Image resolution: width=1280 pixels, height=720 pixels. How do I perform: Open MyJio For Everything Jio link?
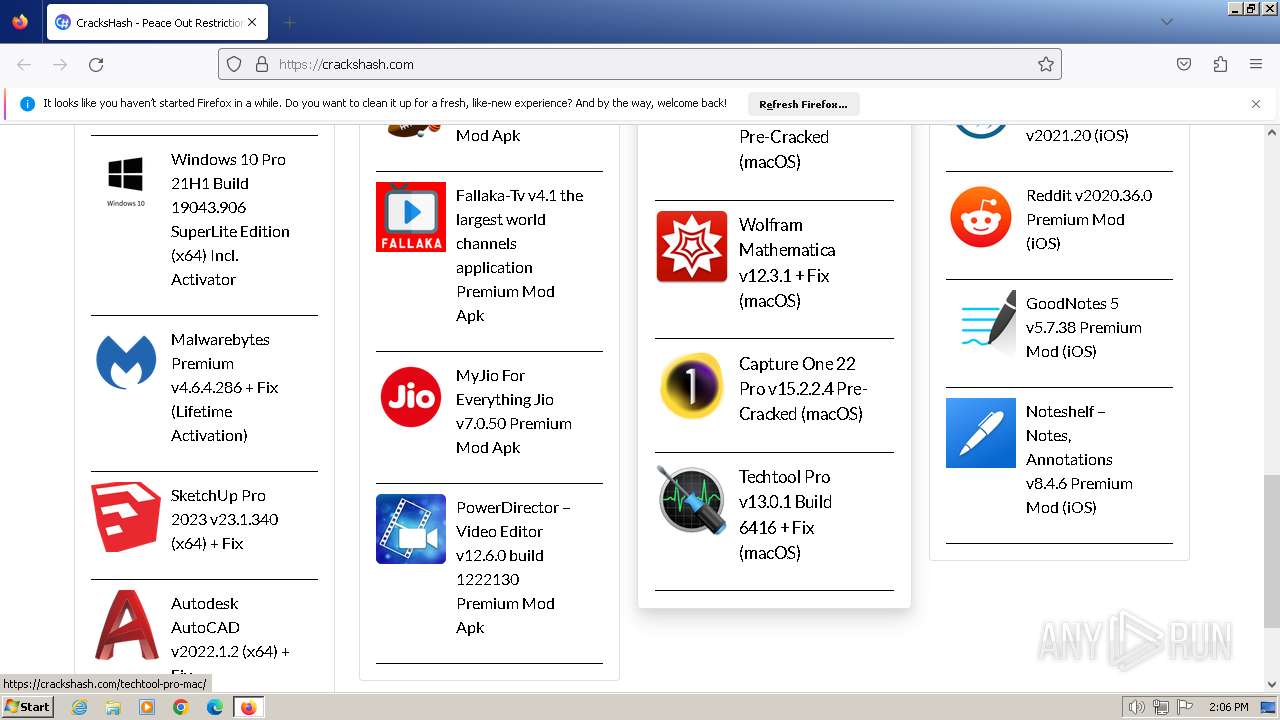(514, 411)
